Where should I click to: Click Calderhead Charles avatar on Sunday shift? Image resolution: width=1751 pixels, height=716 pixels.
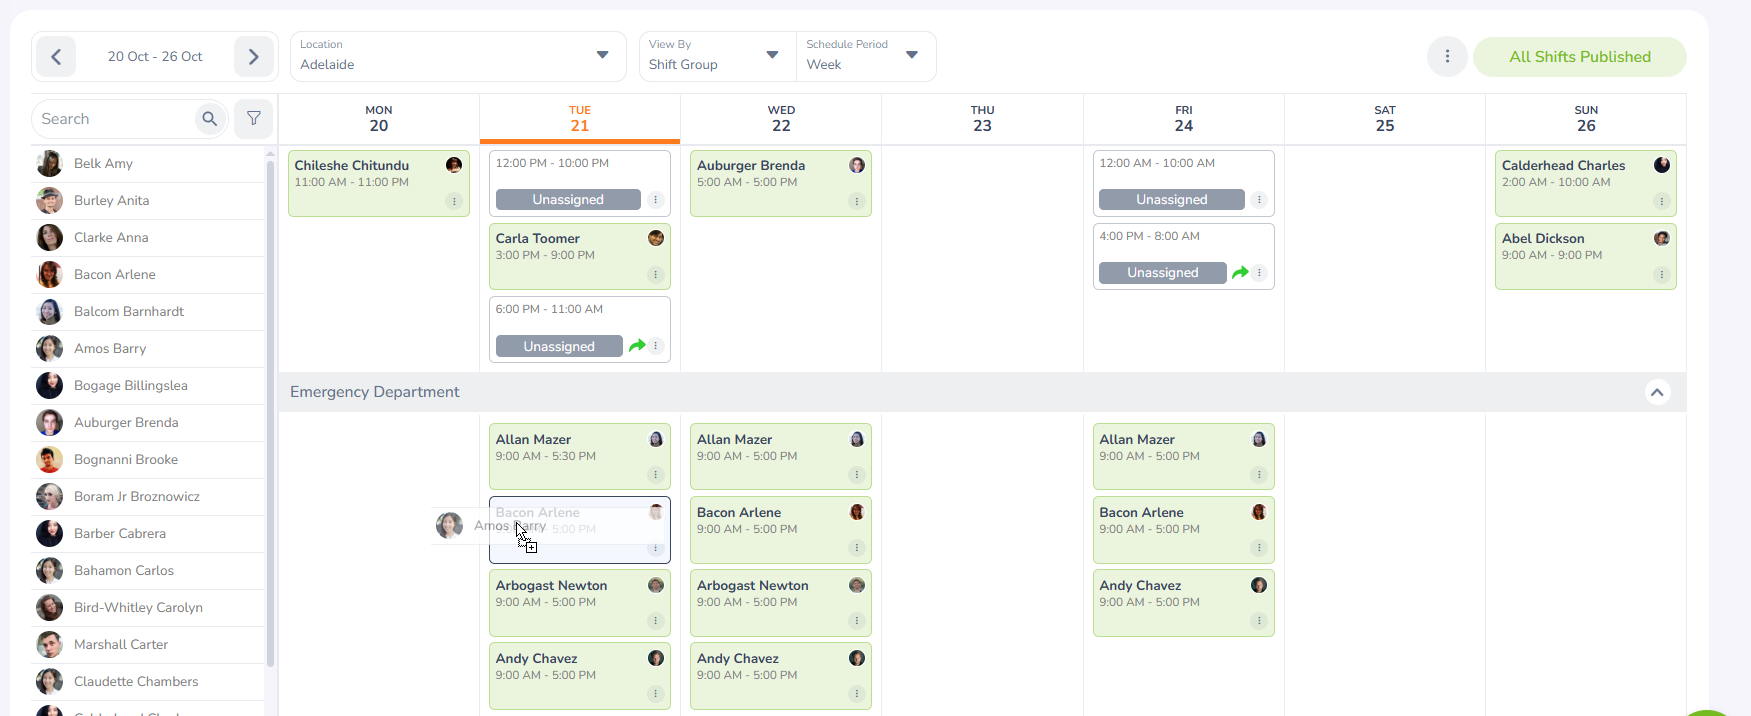click(1661, 165)
